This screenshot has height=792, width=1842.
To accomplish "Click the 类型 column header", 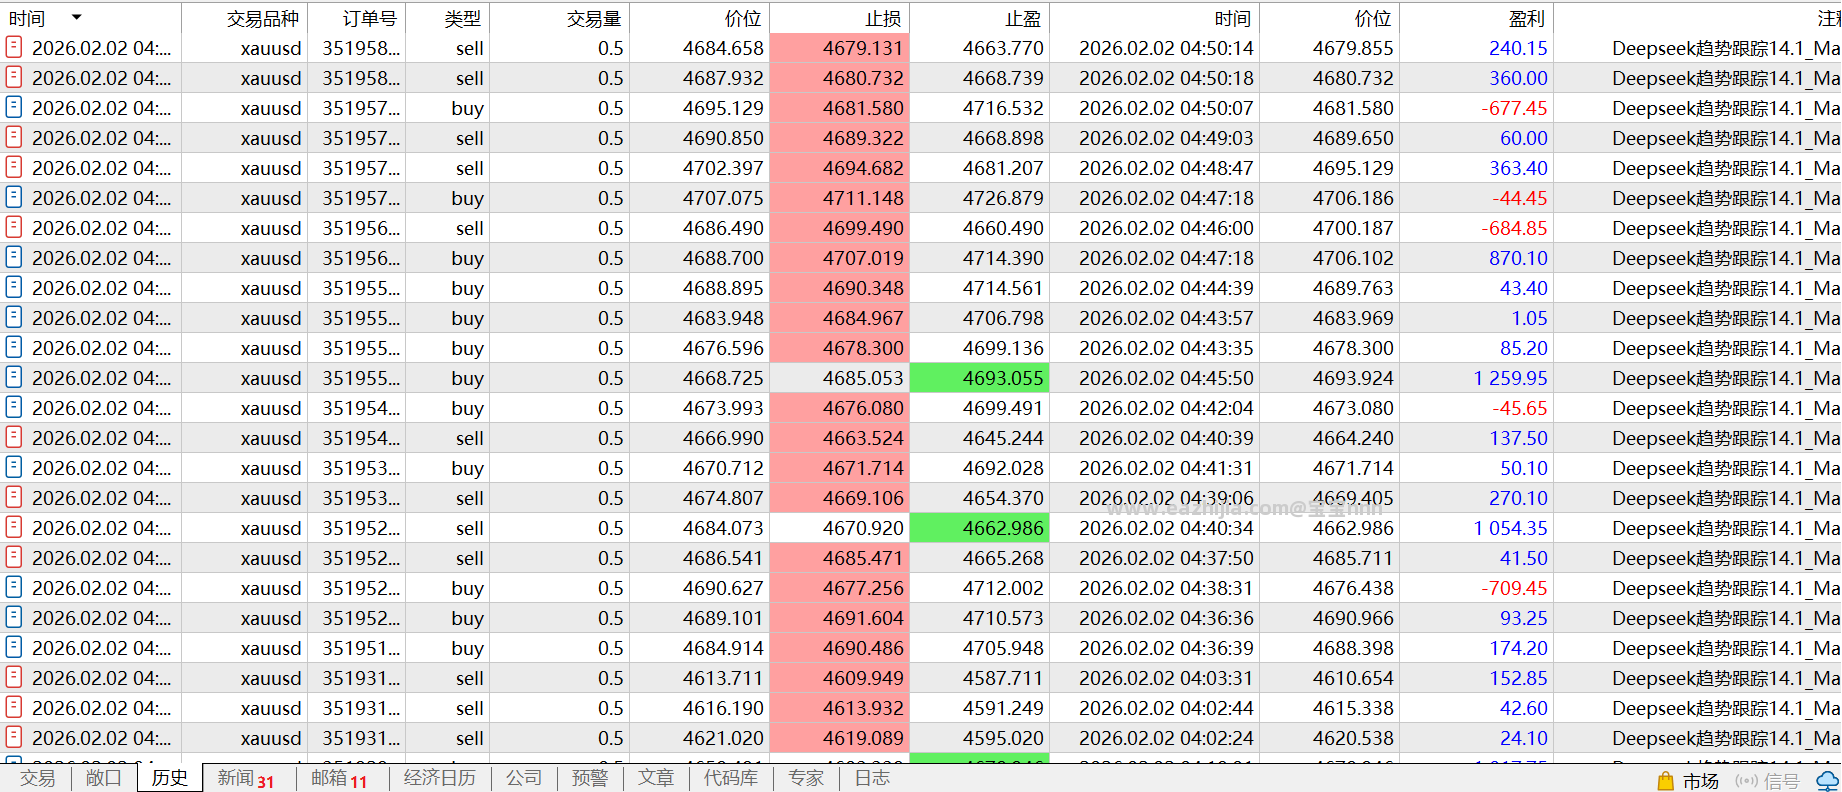I will (463, 18).
